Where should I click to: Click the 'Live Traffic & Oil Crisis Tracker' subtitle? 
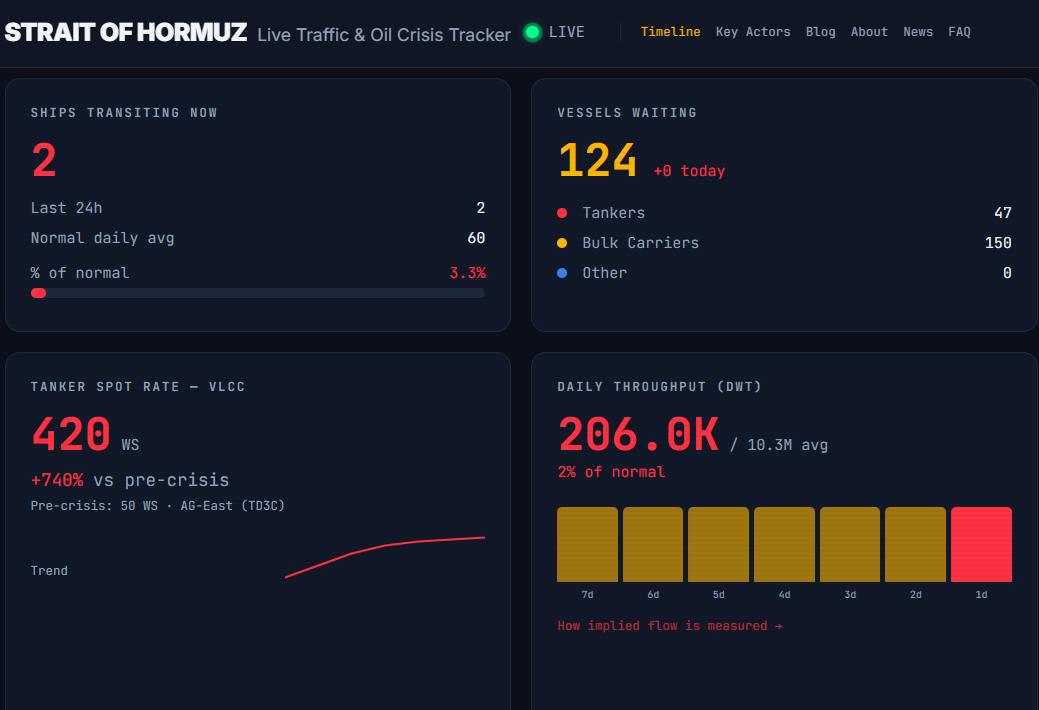[x=384, y=34]
